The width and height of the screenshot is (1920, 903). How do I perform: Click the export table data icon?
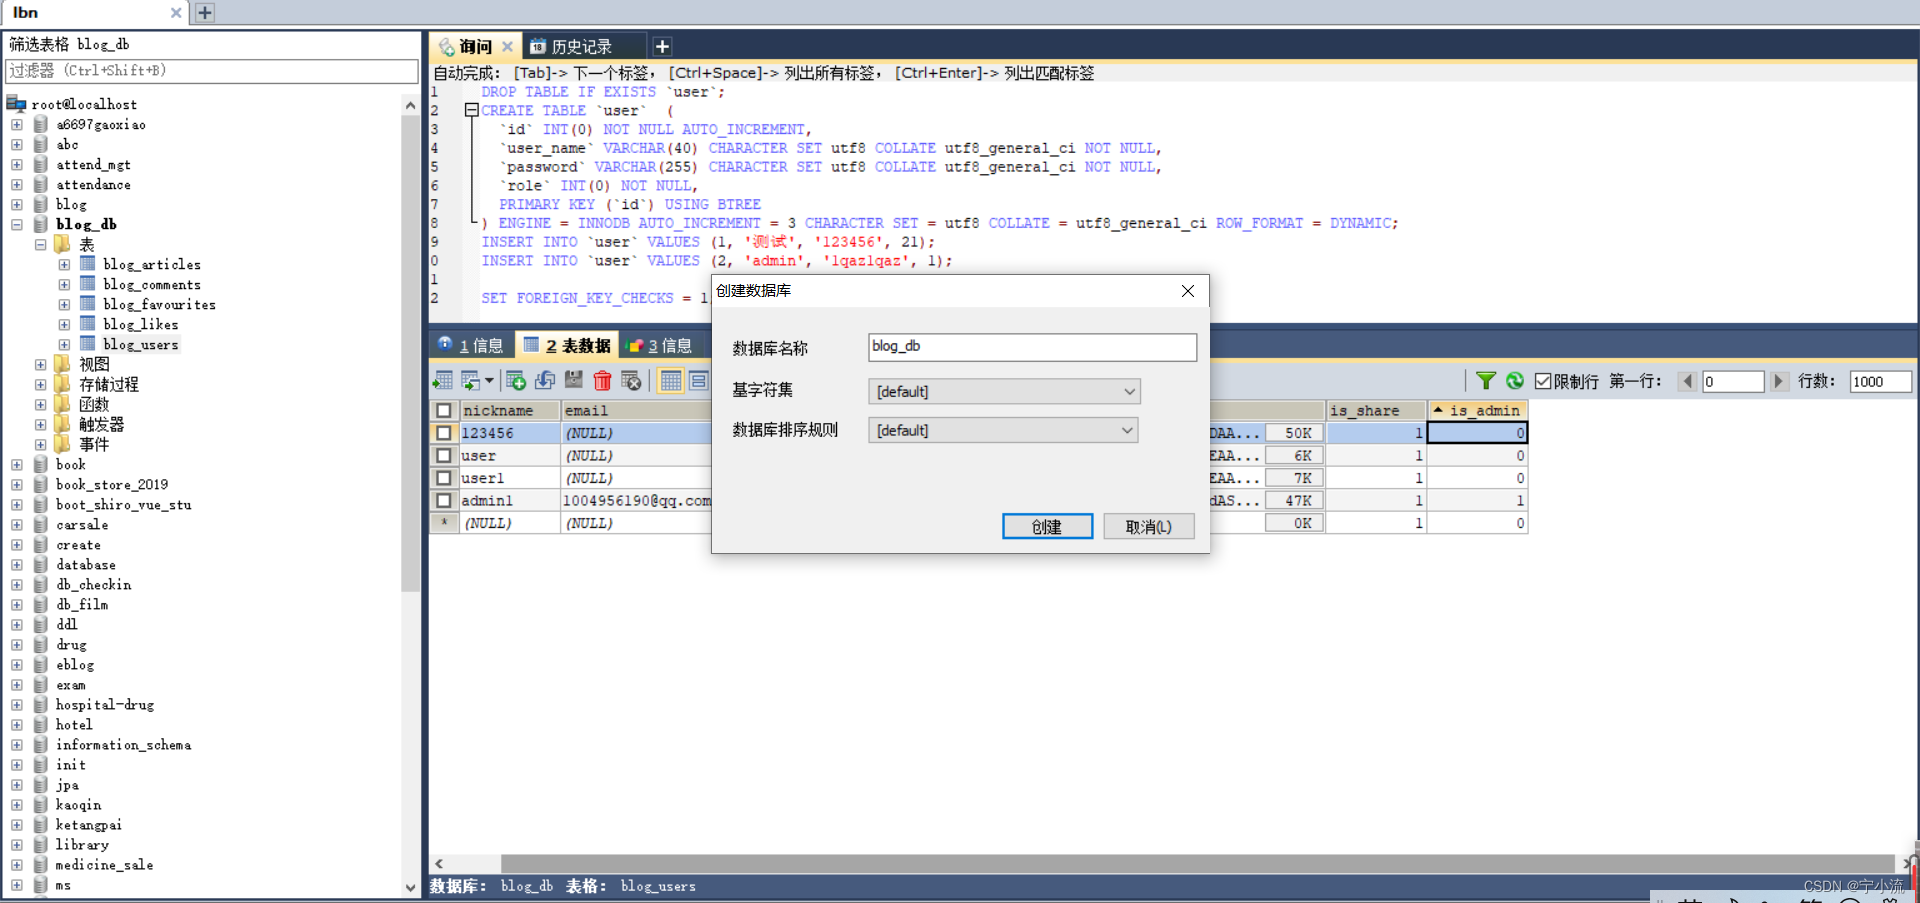(x=443, y=380)
